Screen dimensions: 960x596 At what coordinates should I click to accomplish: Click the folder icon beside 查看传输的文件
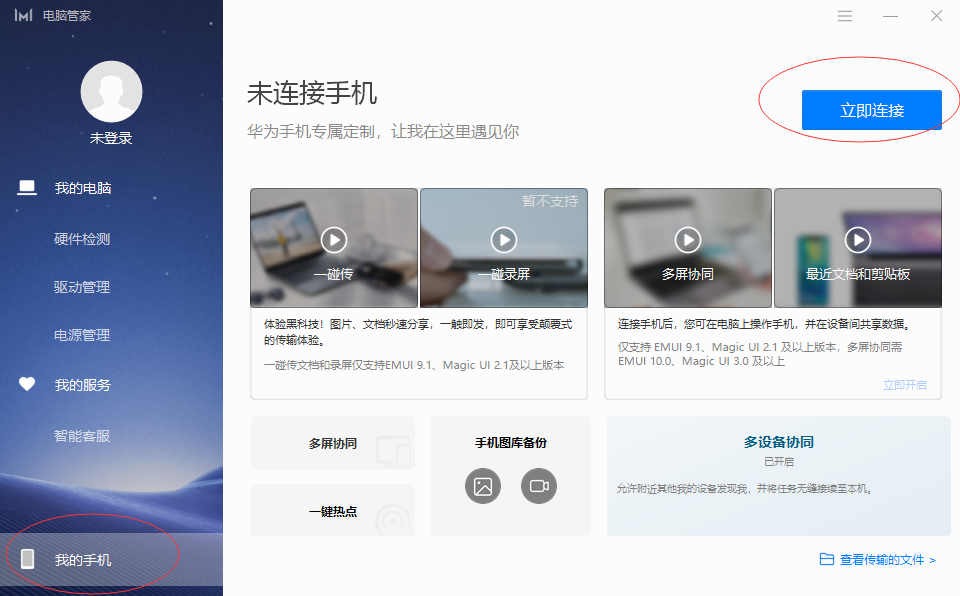point(827,559)
